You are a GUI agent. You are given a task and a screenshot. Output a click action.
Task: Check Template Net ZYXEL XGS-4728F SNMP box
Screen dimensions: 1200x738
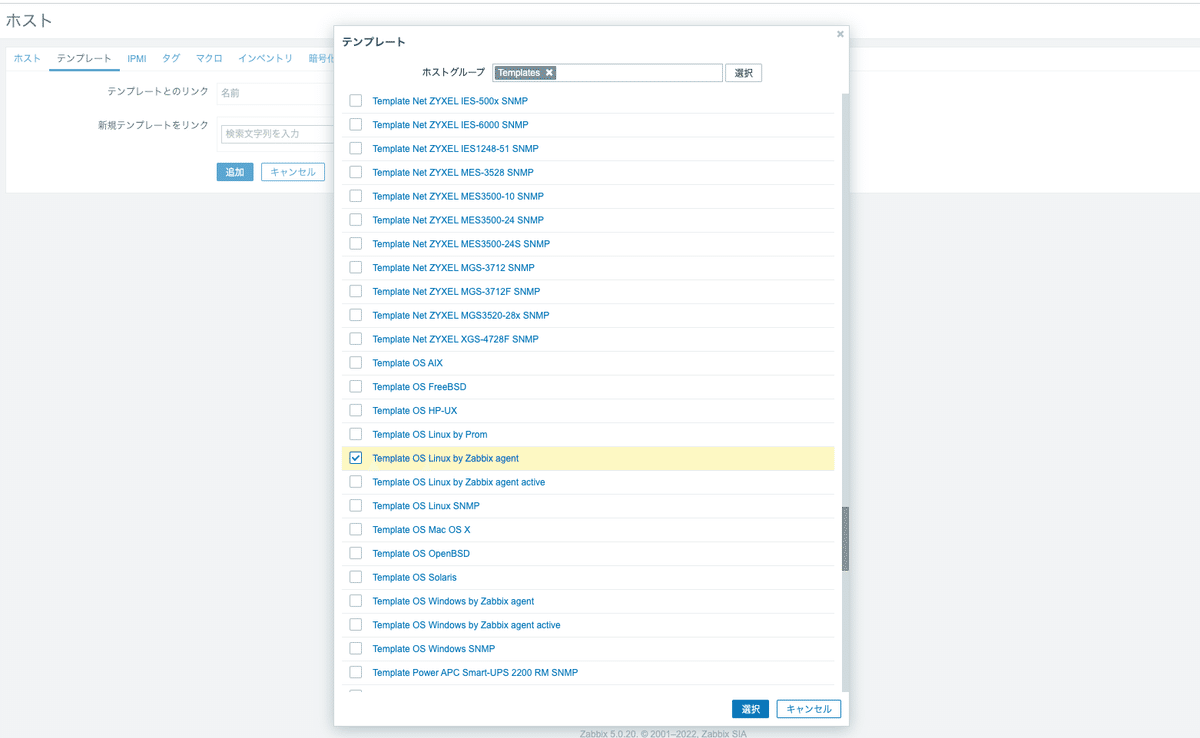(355, 339)
